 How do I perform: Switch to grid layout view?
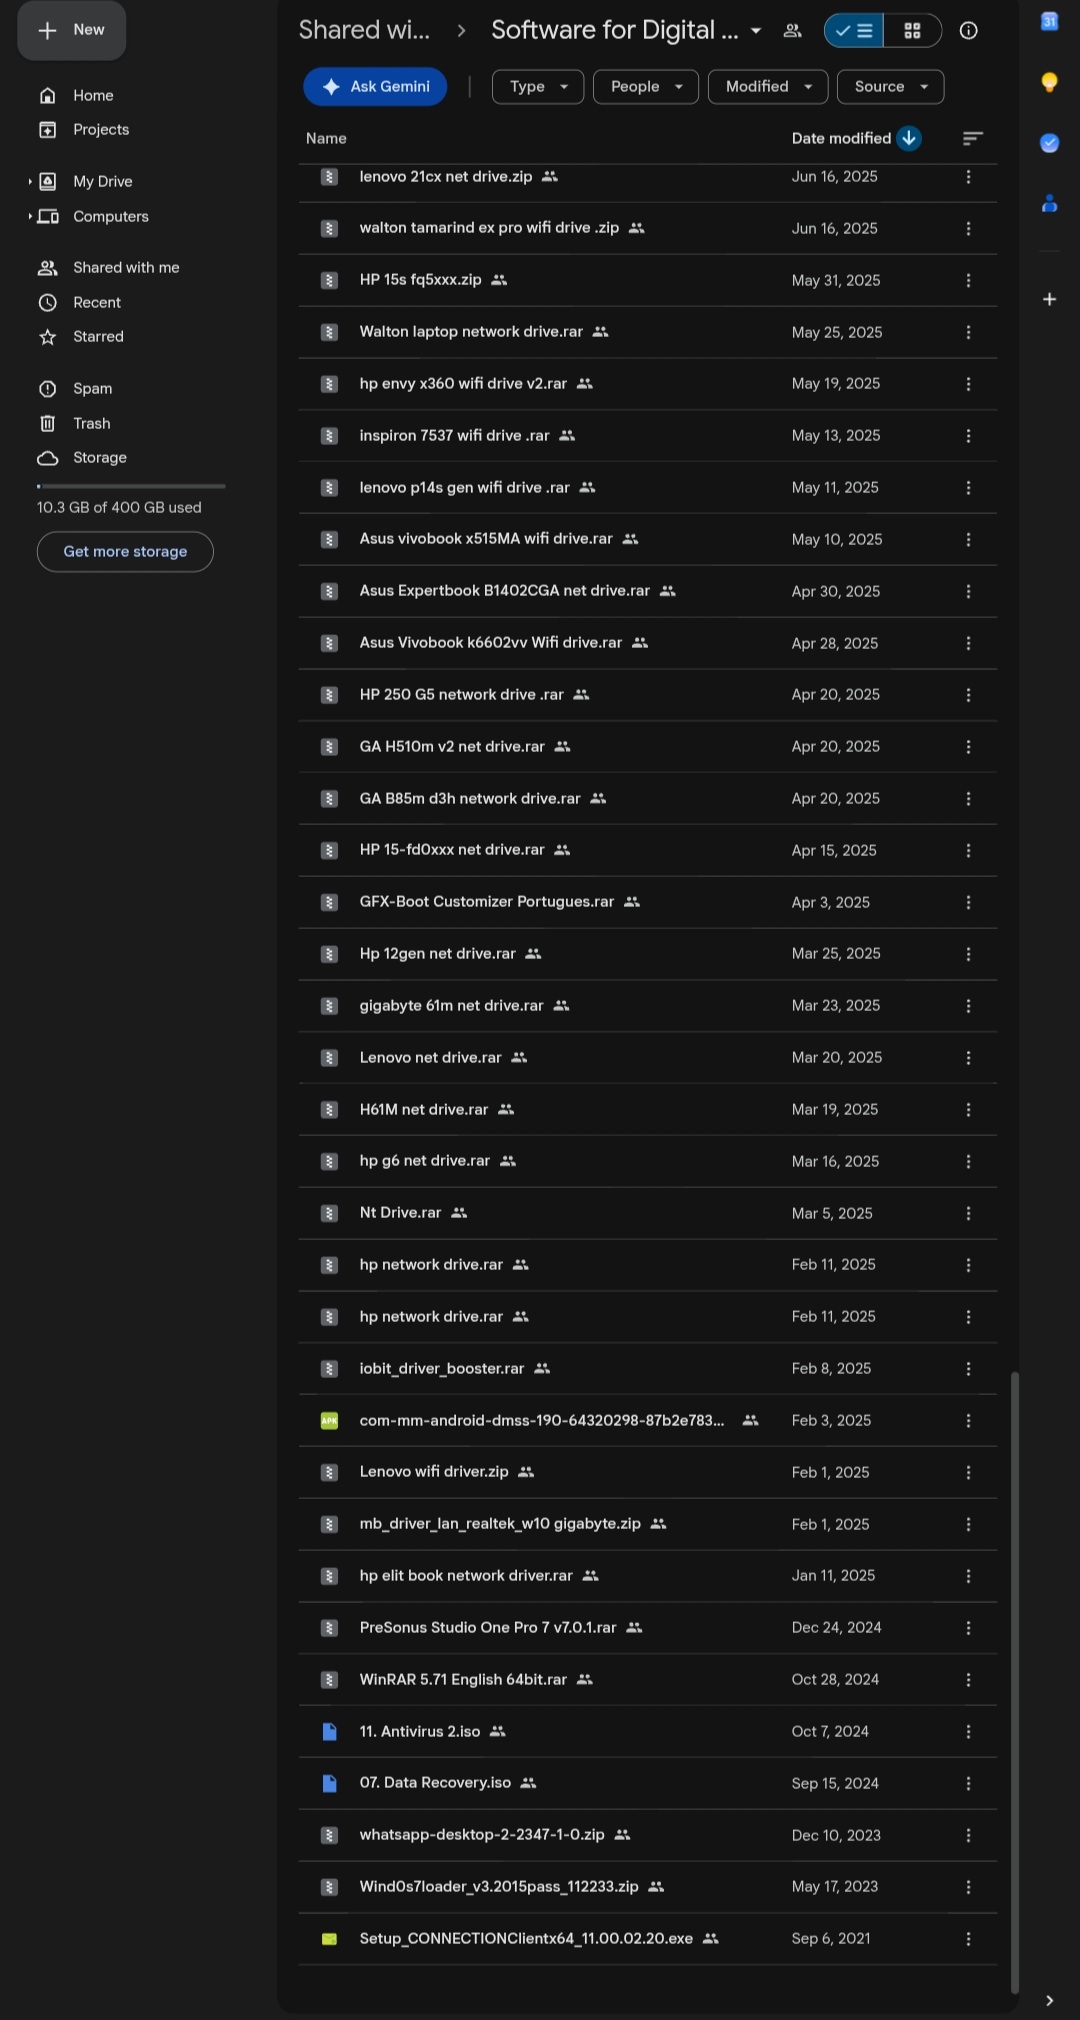(912, 31)
